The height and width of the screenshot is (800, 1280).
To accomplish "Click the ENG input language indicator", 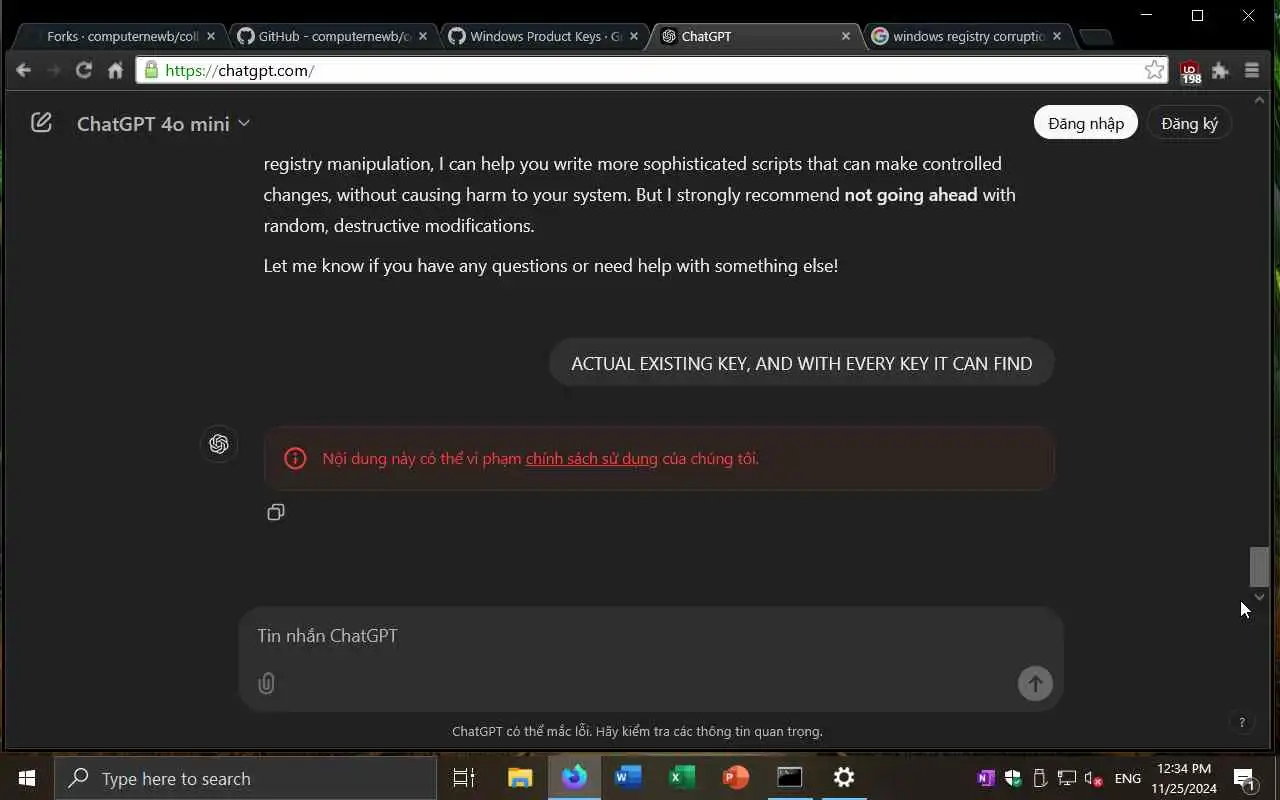I will [x=1128, y=778].
